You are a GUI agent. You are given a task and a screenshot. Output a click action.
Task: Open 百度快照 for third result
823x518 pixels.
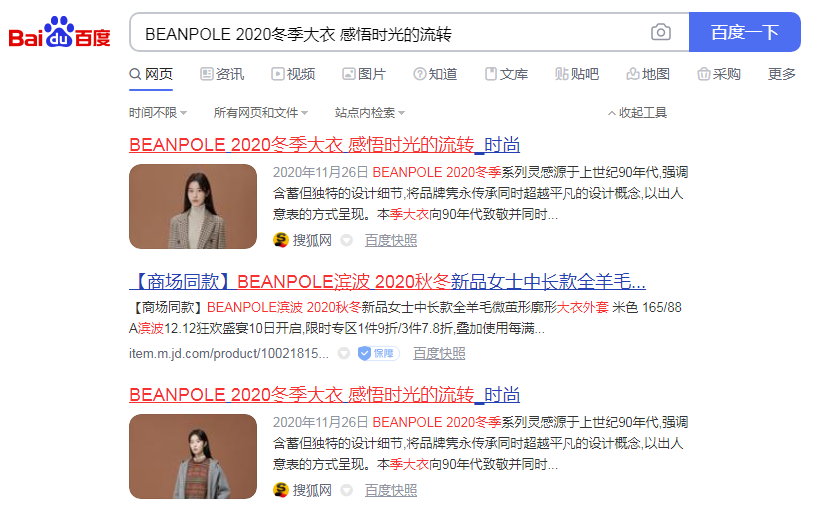[391, 490]
